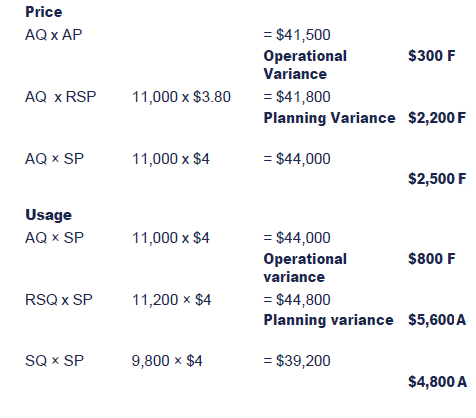Click the Operational variance label under Usage
Screen dimensions: 476x418
coord(305,268)
